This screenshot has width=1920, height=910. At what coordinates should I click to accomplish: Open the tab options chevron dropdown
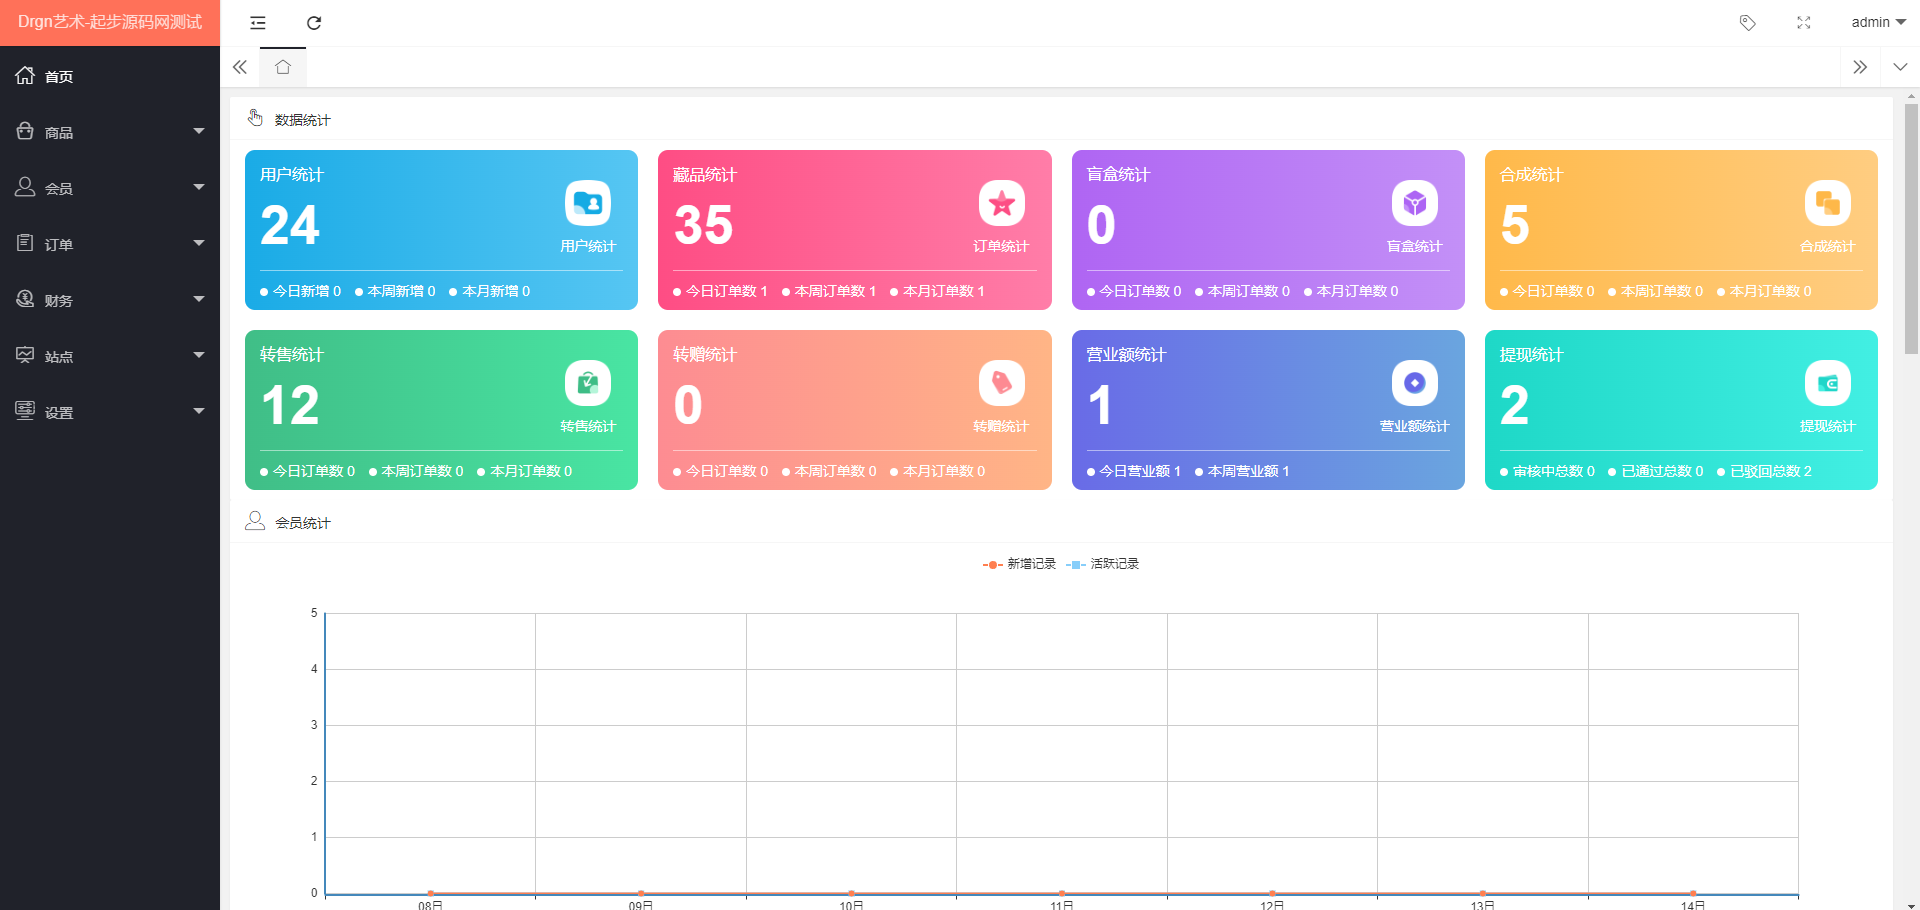[1900, 67]
